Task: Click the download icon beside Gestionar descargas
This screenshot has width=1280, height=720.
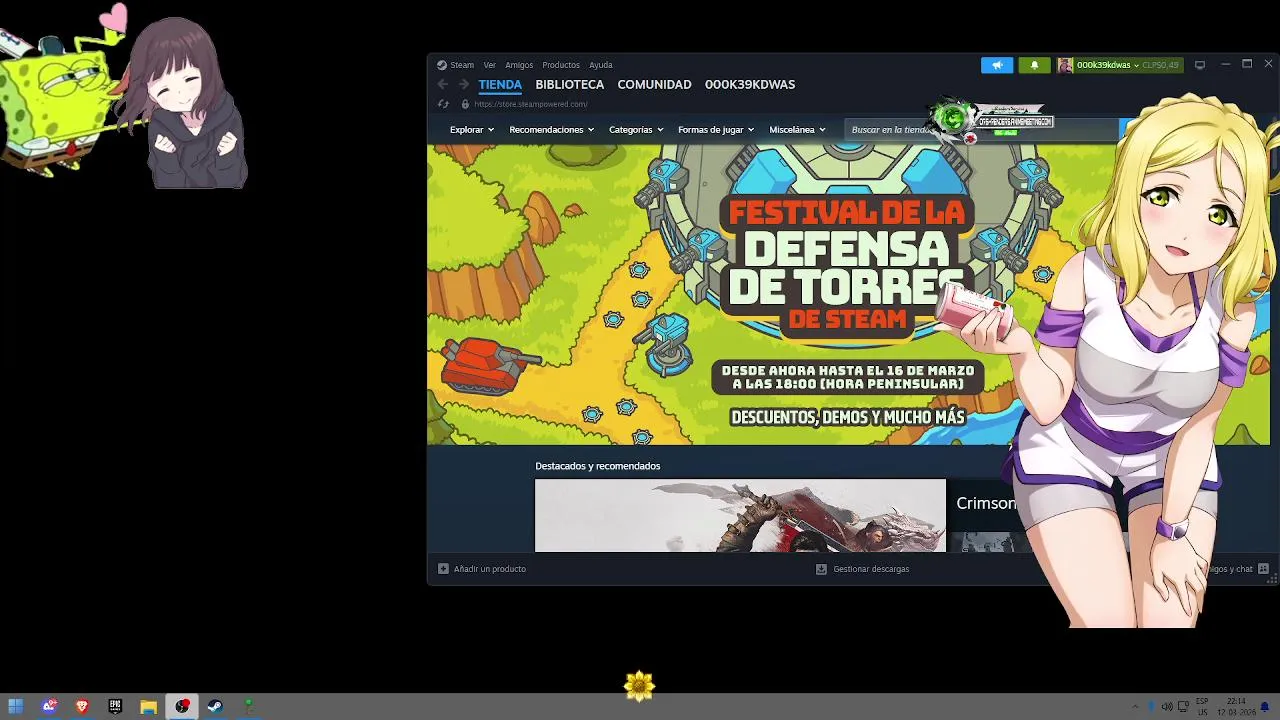Action: tap(821, 569)
